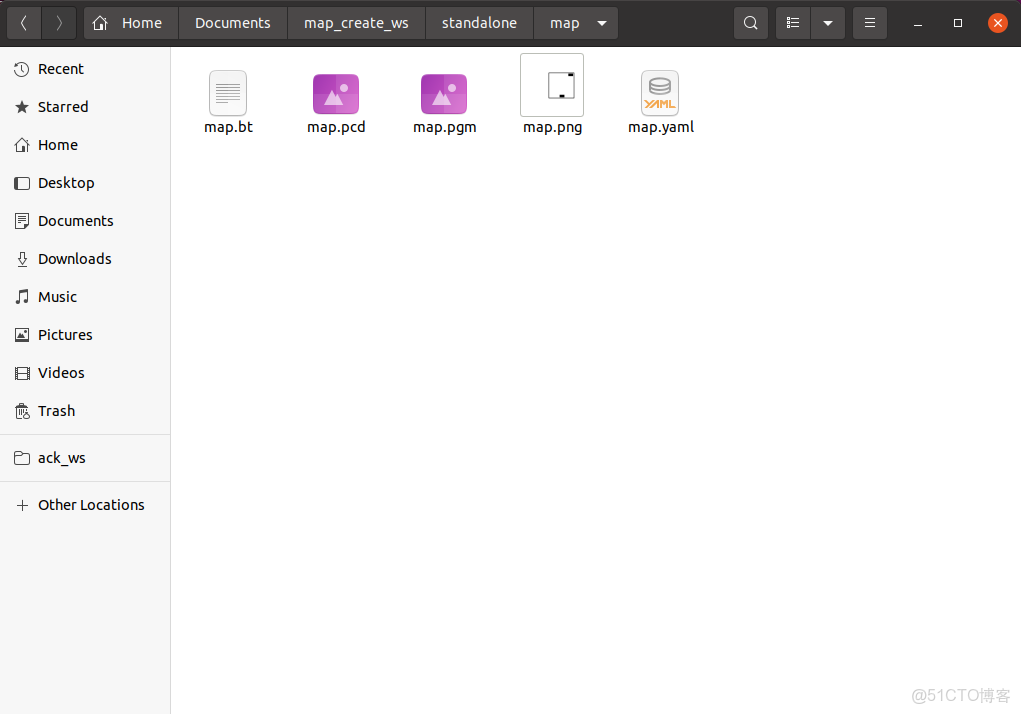The image size is (1021, 714).
Task: Go back with the left arrow button
Action: (24, 23)
